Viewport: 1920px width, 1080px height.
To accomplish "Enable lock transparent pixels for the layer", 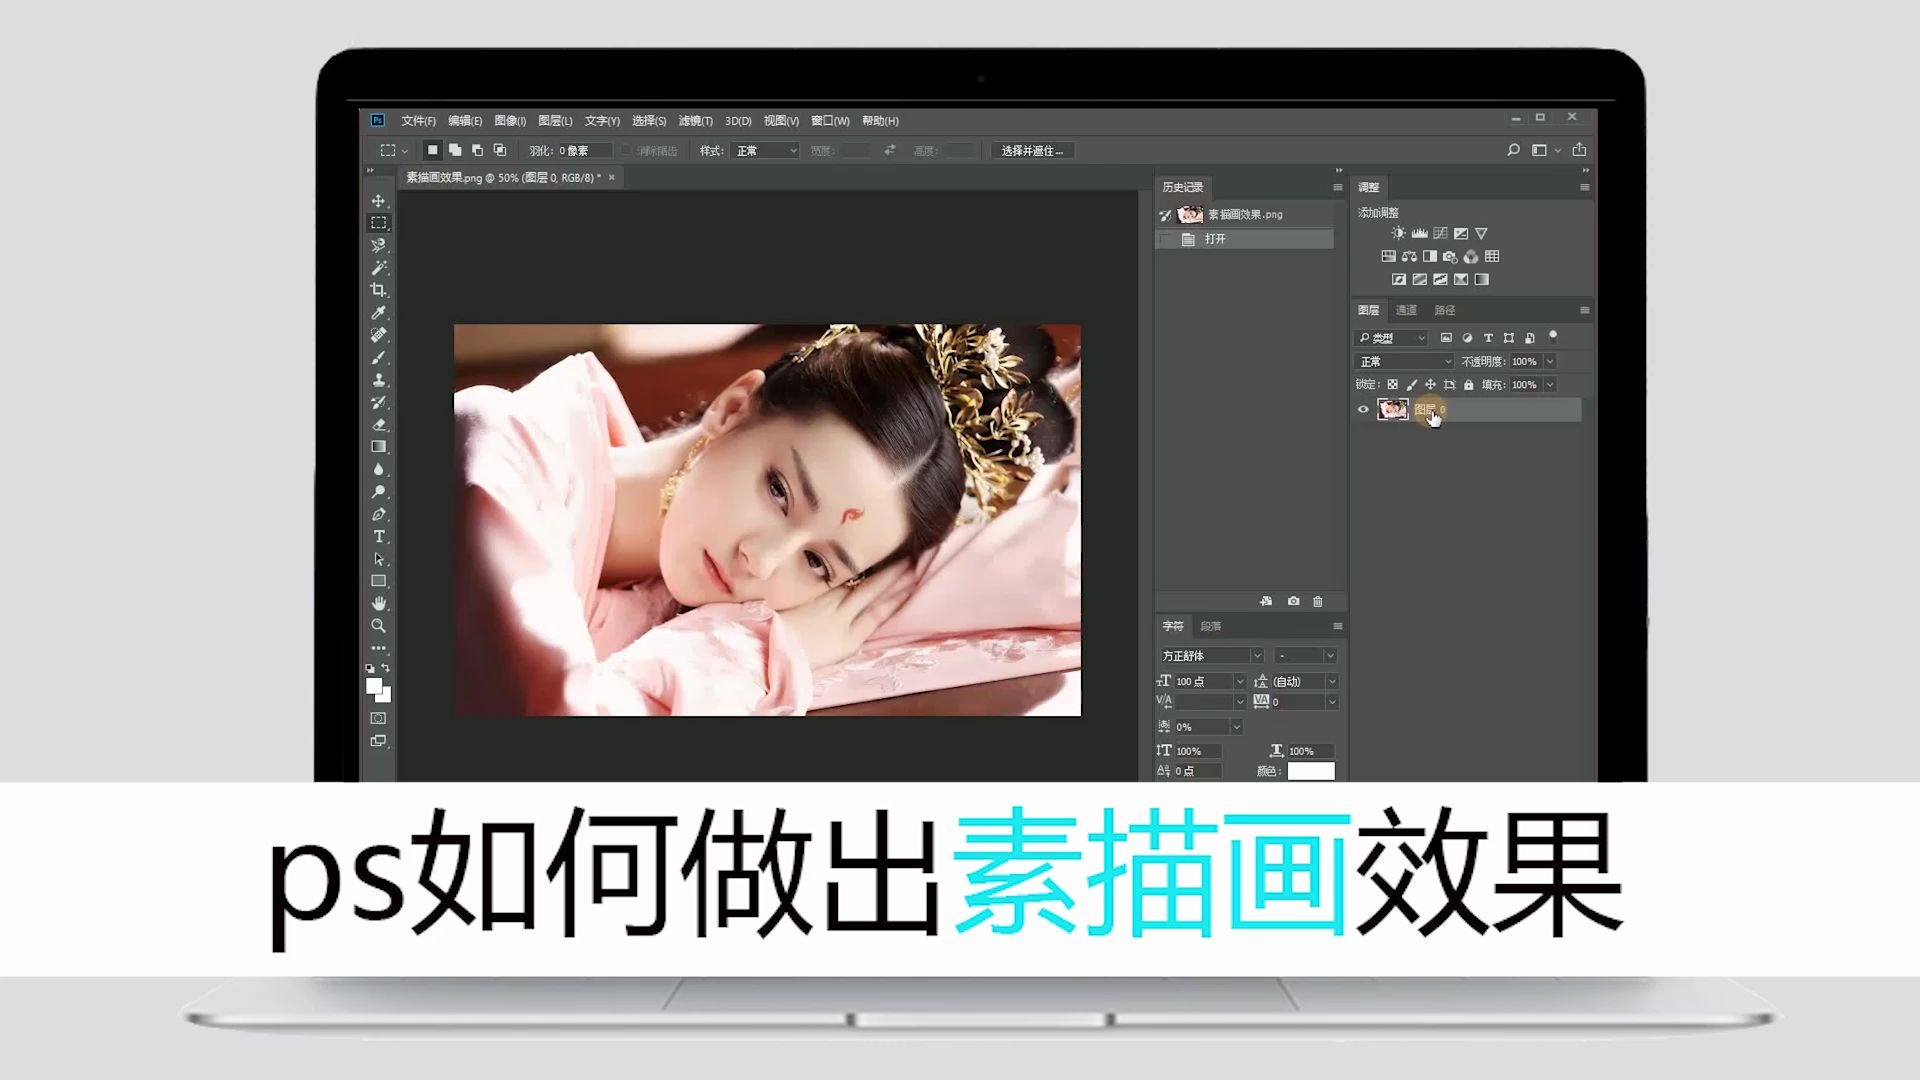I will point(1391,384).
